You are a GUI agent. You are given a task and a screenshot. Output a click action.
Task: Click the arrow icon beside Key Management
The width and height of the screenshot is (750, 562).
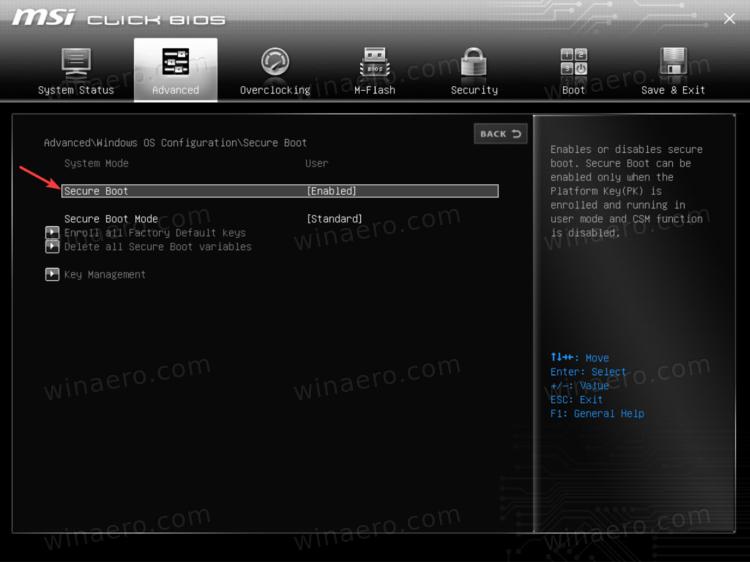point(52,274)
